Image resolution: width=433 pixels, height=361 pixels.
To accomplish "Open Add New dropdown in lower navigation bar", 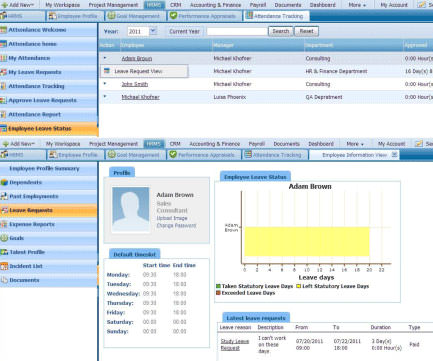I will tap(19, 144).
